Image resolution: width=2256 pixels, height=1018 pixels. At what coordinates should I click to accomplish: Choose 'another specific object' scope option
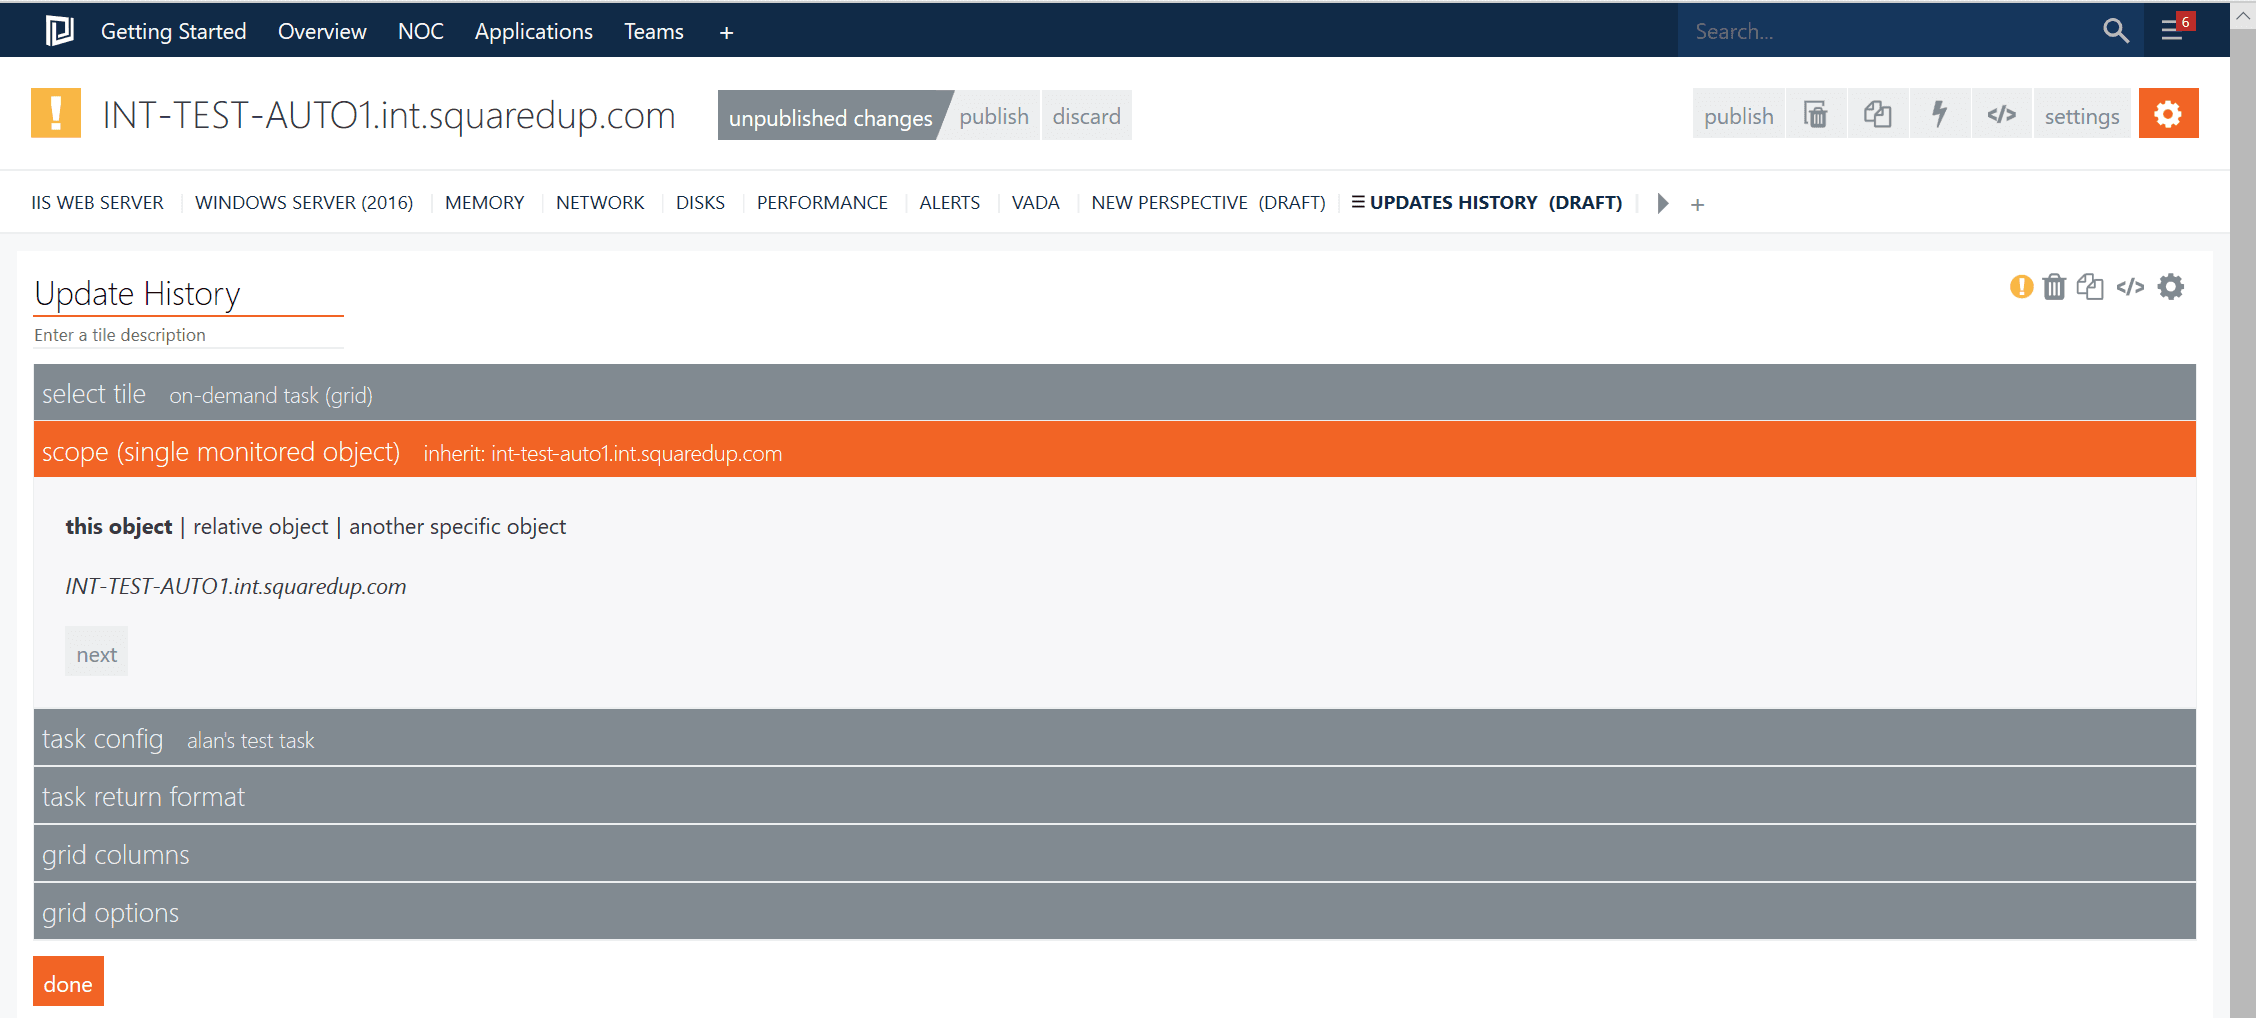457,527
